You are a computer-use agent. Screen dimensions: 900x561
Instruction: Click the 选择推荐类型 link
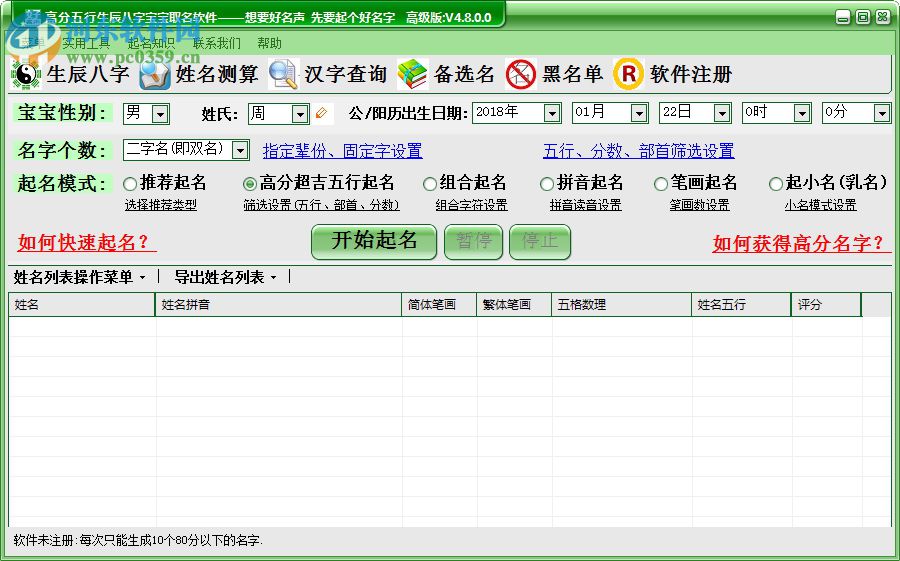click(161, 205)
